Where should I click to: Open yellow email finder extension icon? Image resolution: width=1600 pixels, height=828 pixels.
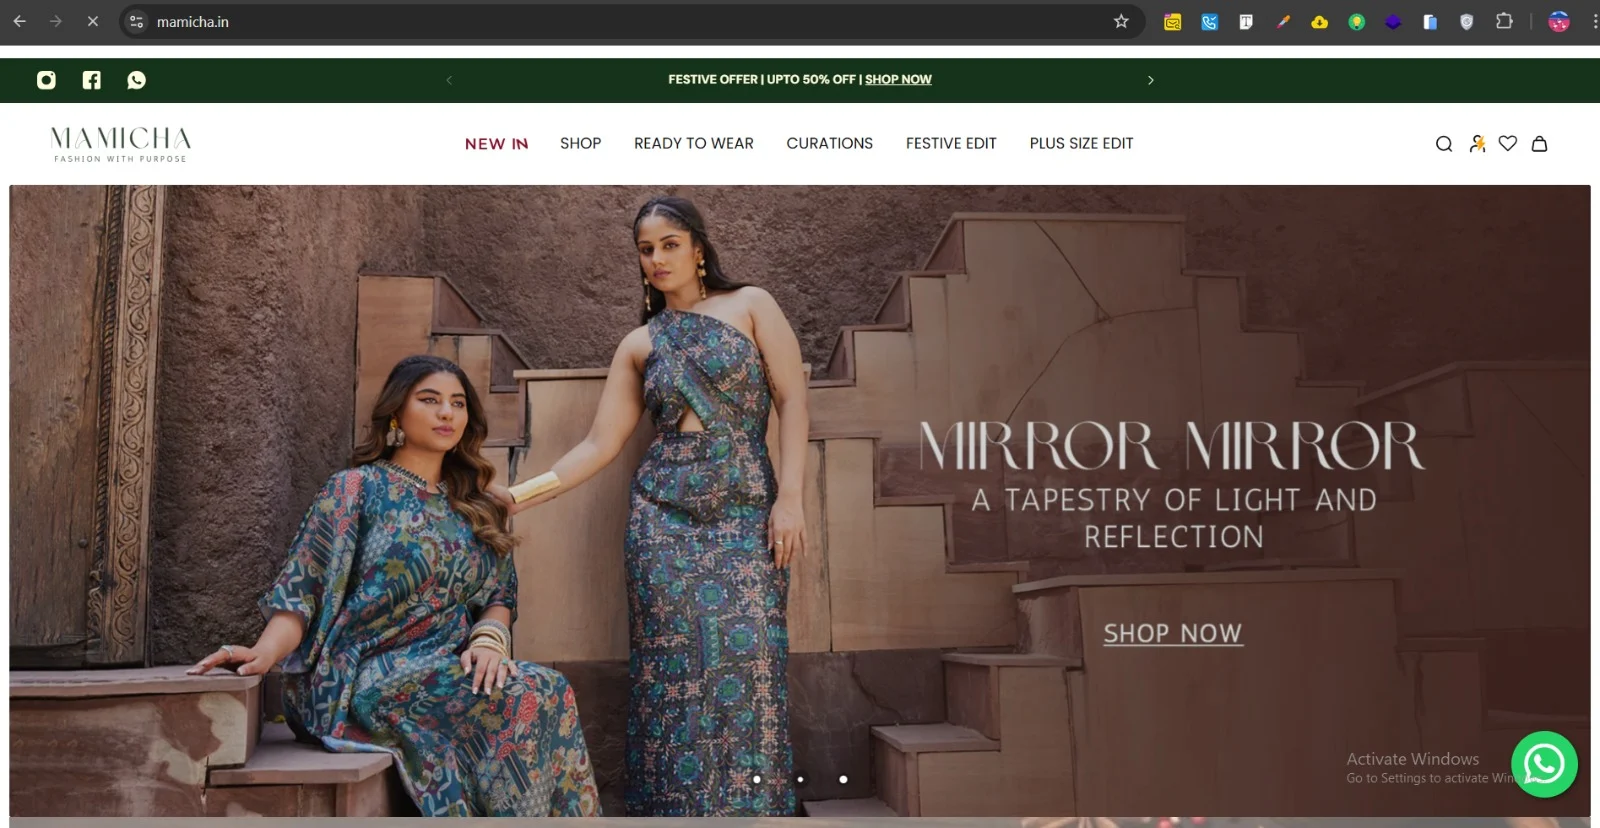pos(1172,22)
